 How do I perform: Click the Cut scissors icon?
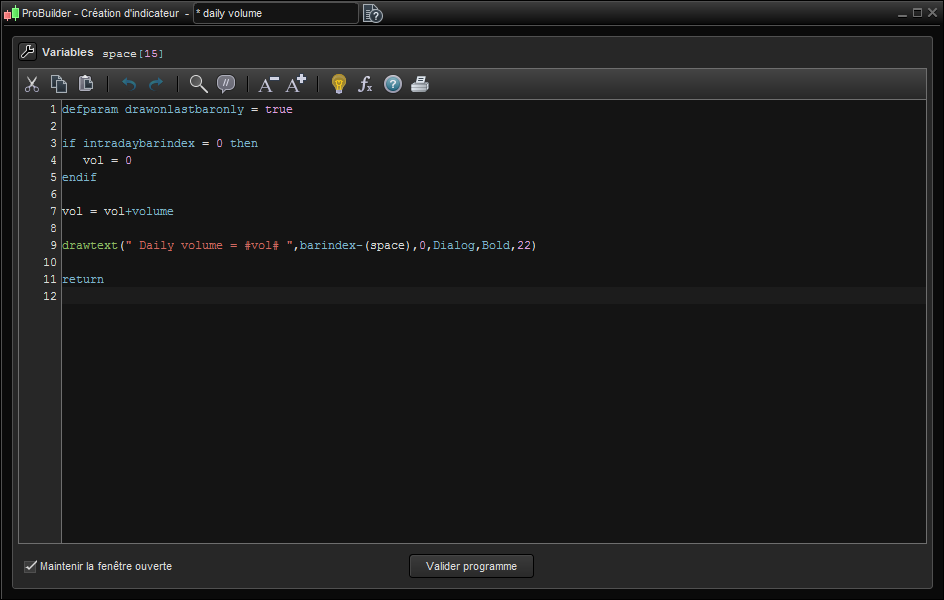coord(32,84)
